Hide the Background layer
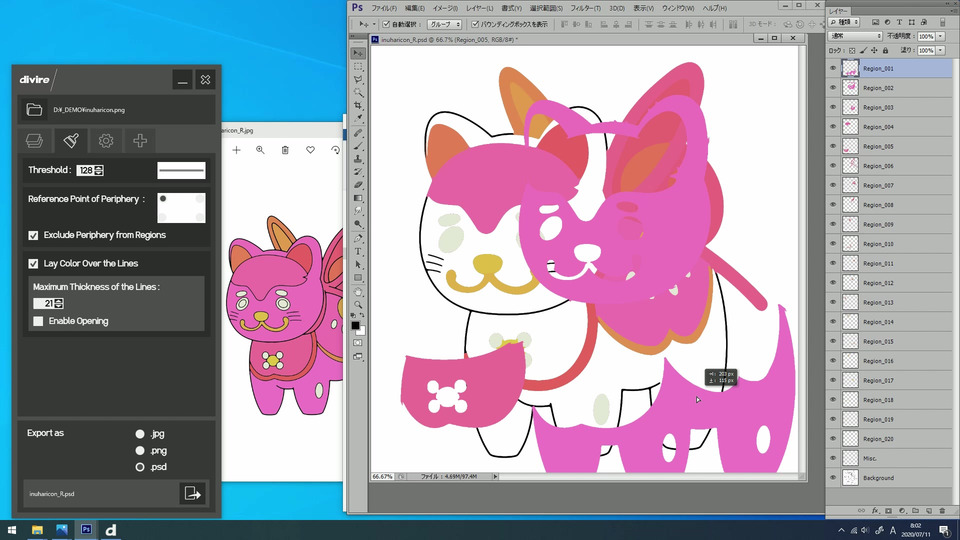The height and width of the screenshot is (540, 960). point(833,478)
